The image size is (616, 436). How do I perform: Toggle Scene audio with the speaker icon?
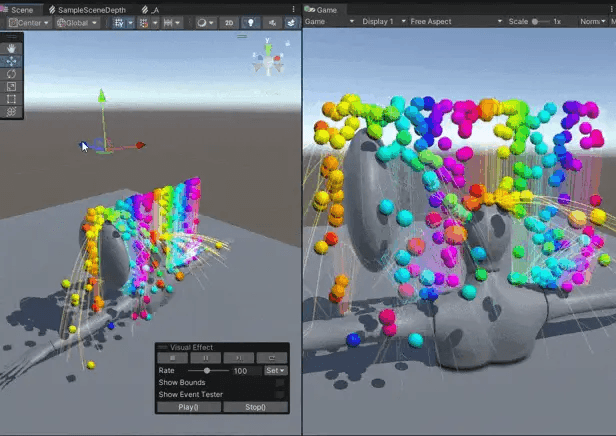pos(271,22)
